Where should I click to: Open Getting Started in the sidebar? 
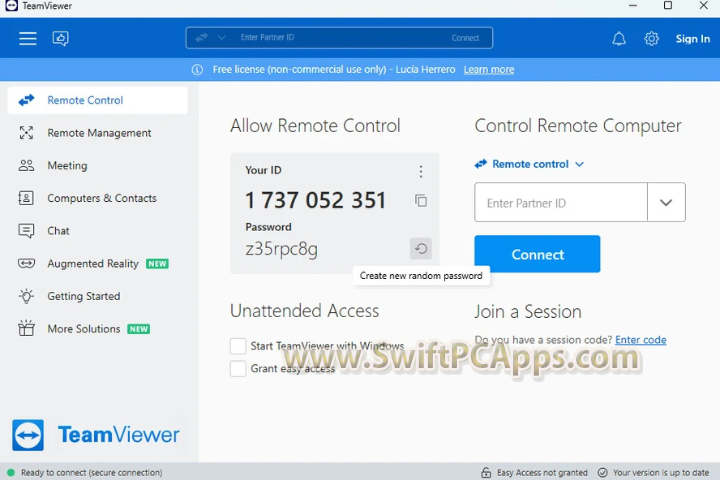pos(98,296)
